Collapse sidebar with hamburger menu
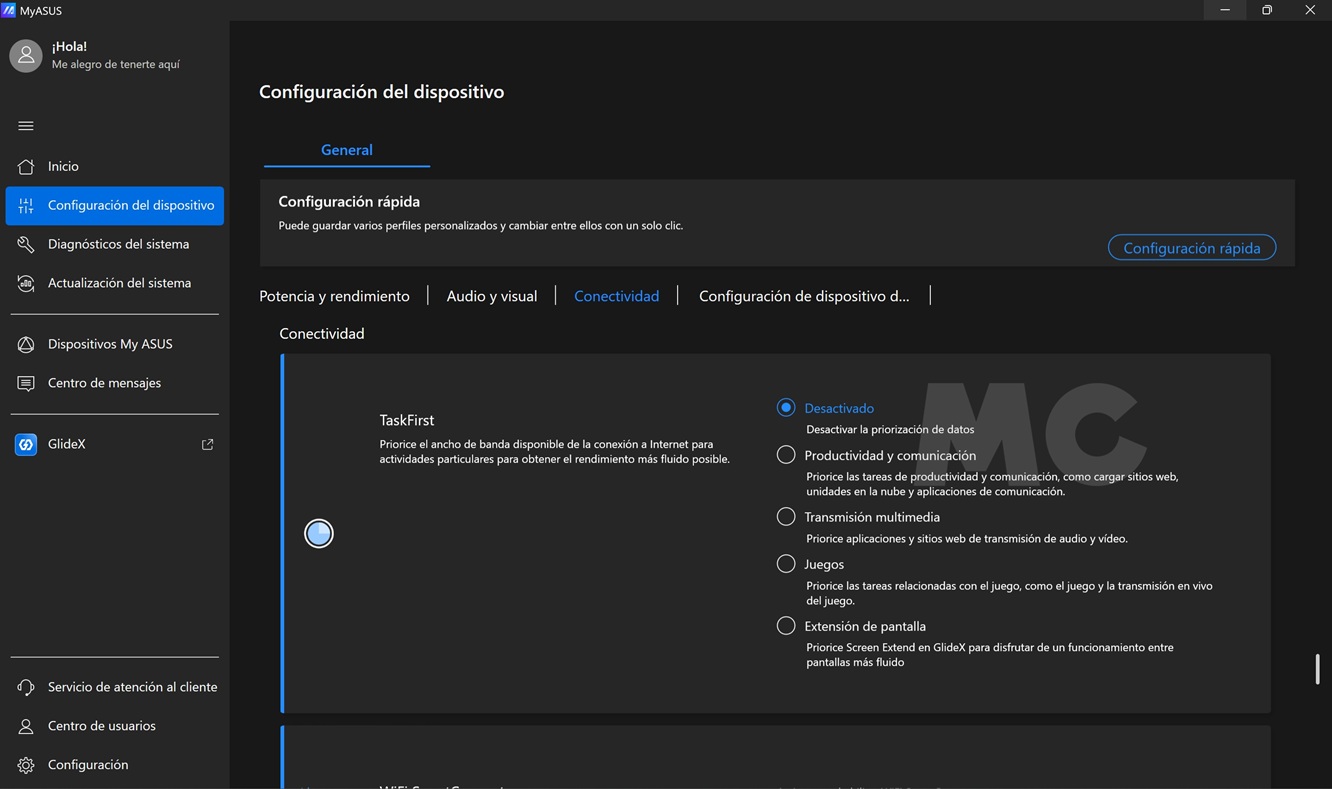 (x=26, y=126)
